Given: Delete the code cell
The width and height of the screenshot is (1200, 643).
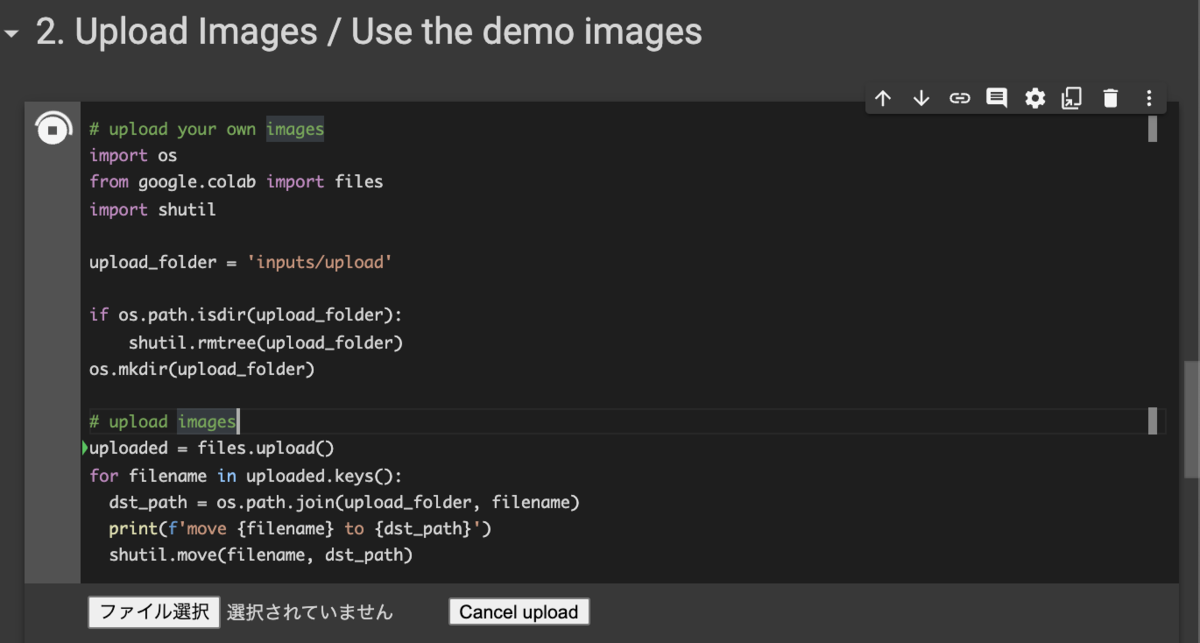Looking at the screenshot, I should [x=1110, y=98].
